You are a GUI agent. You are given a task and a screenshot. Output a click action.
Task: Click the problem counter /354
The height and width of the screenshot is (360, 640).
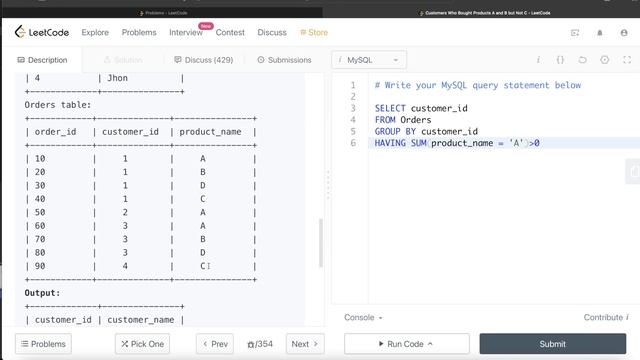pos(260,344)
